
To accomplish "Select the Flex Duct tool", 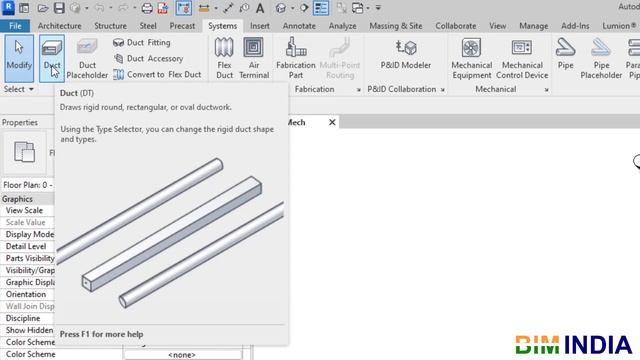I will [x=224, y=58].
